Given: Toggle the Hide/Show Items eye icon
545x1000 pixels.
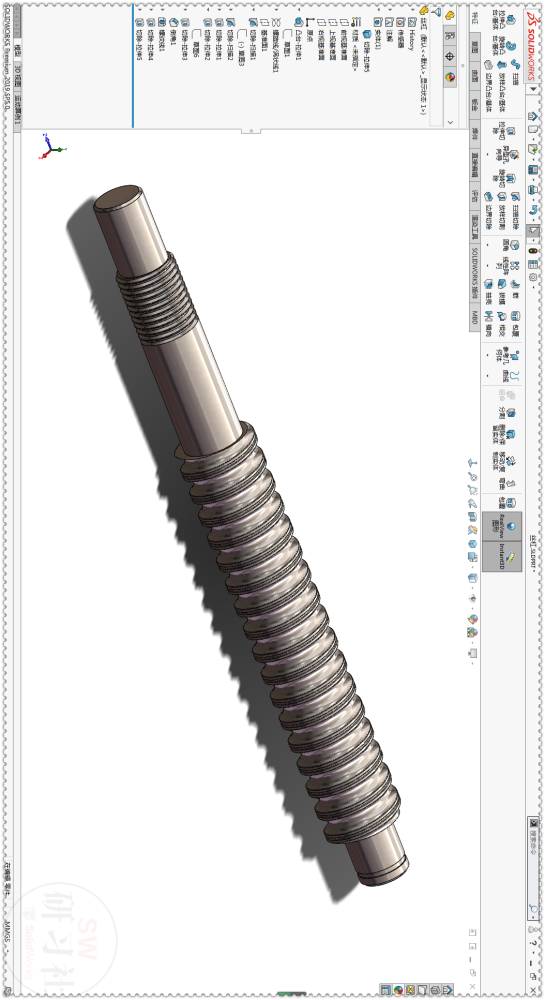Looking at the screenshot, I should [x=473, y=599].
